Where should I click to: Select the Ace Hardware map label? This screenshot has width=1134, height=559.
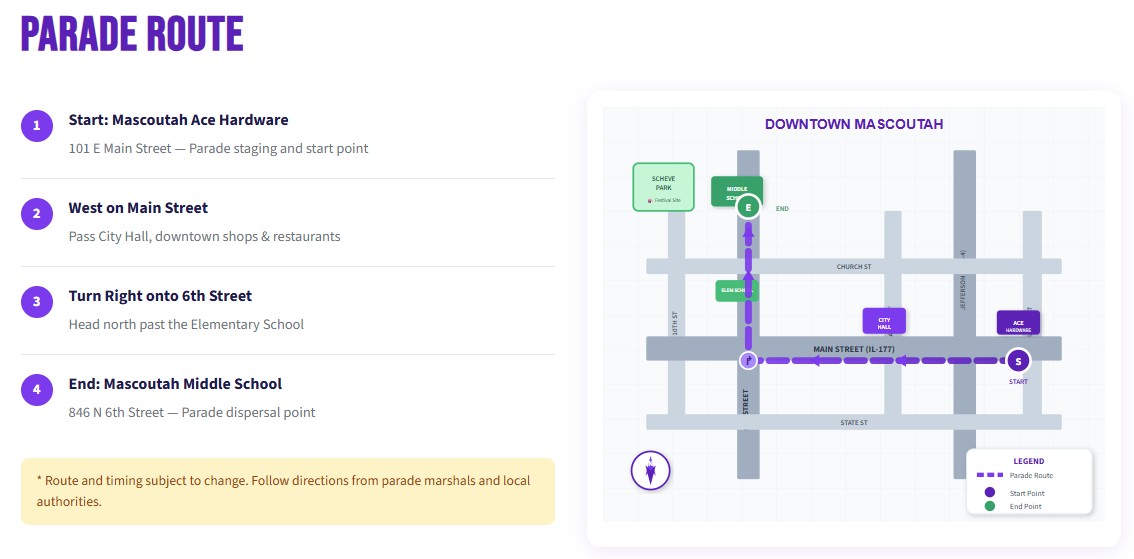click(1018, 323)
